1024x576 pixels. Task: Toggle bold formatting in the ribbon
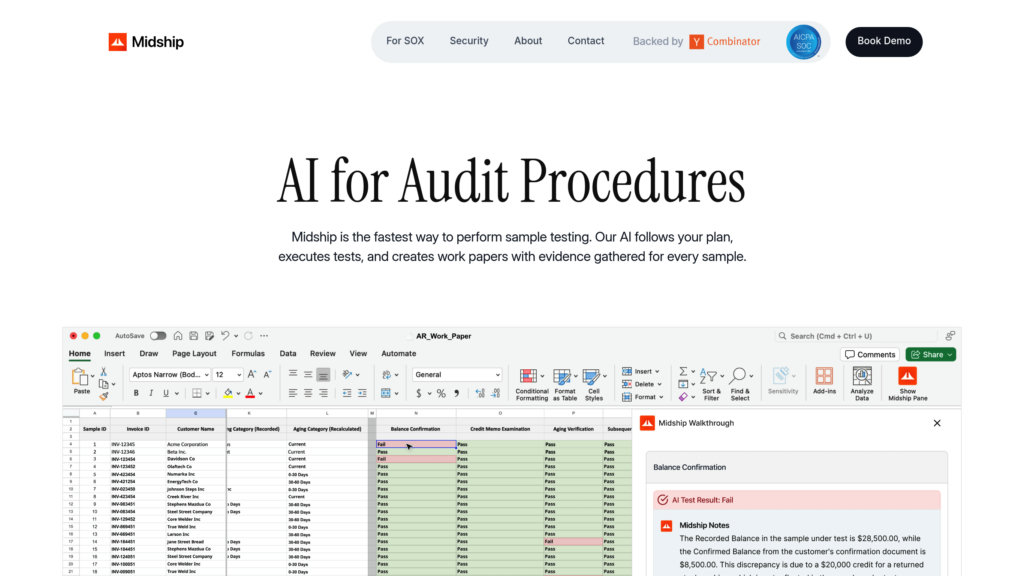click(x=136, y=393)
